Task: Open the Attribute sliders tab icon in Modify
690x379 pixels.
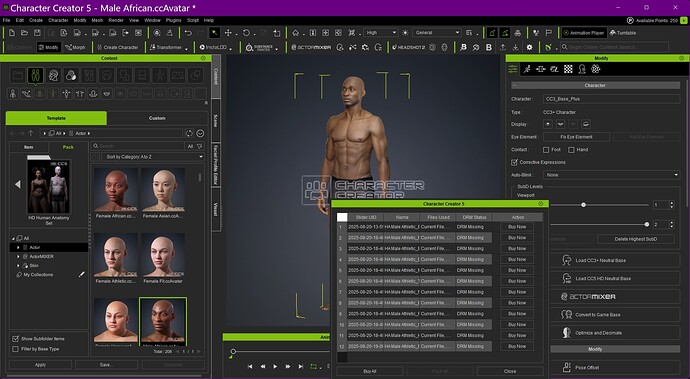Action: (513, 69)
